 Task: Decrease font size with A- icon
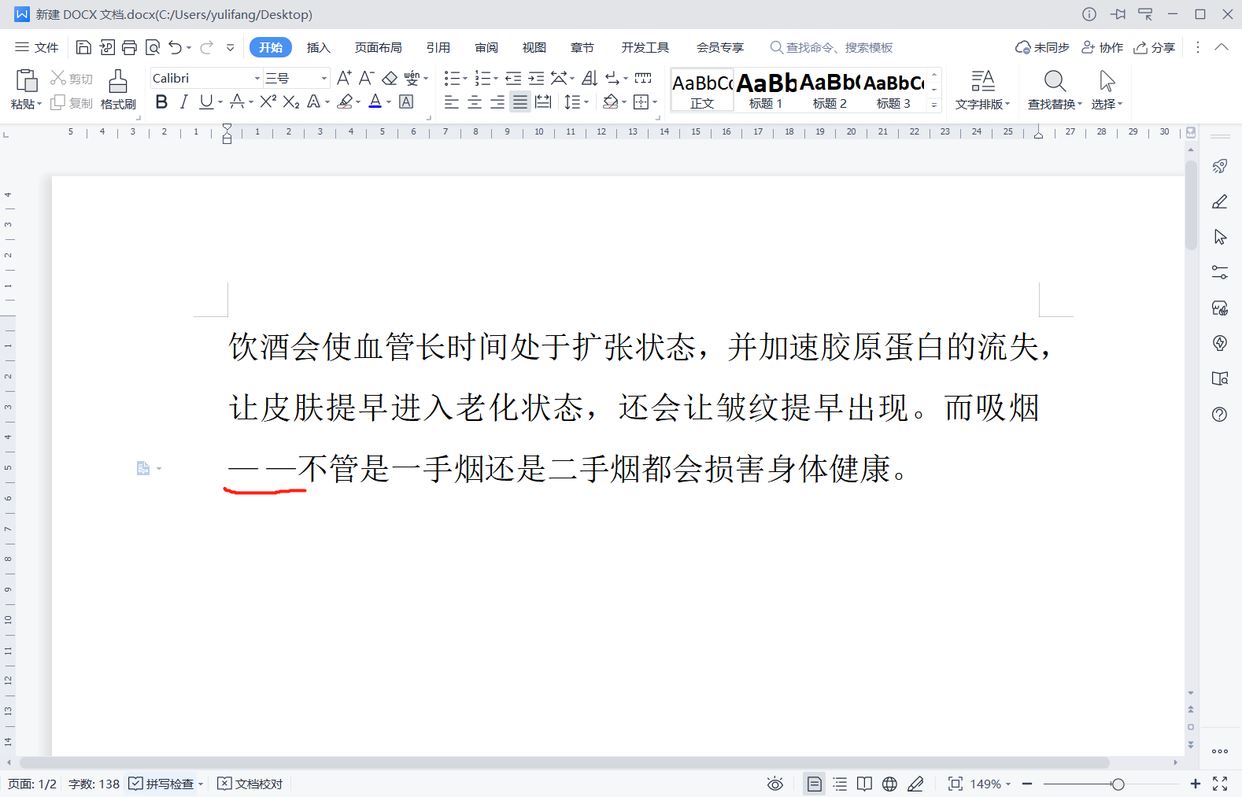(x=367, y=78)
